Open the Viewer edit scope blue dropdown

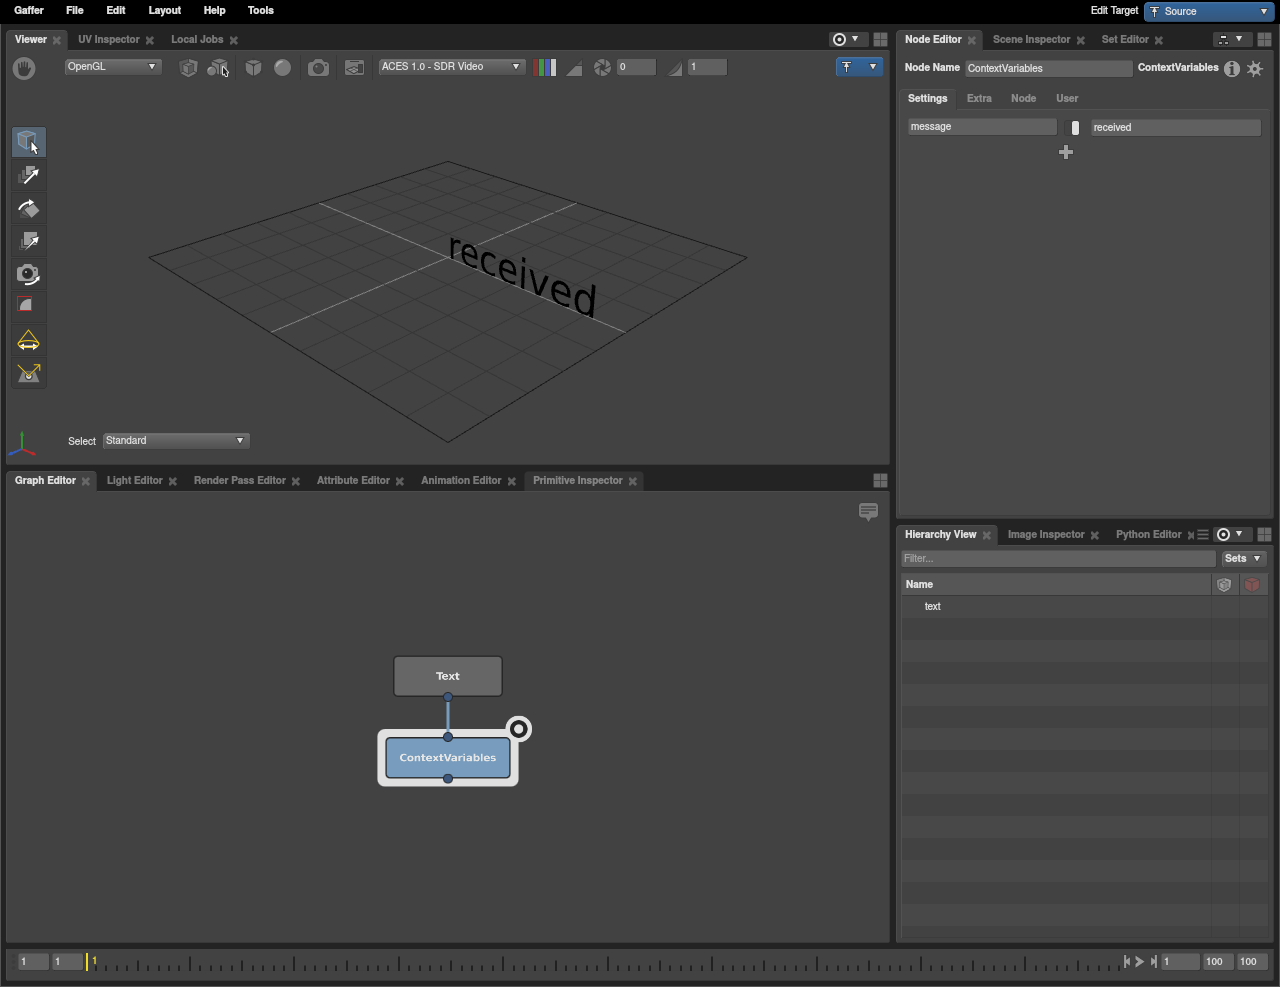pyautogui.click(x=859, y=66)
